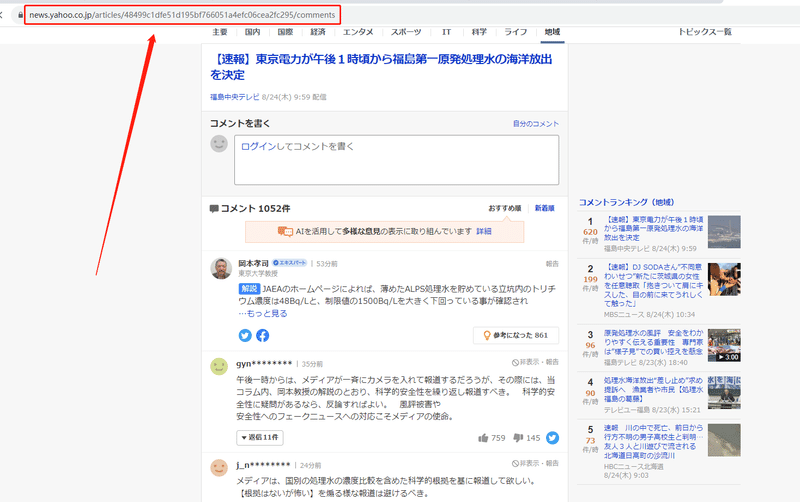Select the 科学 category tab
Screen dimensions: 800x502
pyautogui.click(x=479, y=32)
